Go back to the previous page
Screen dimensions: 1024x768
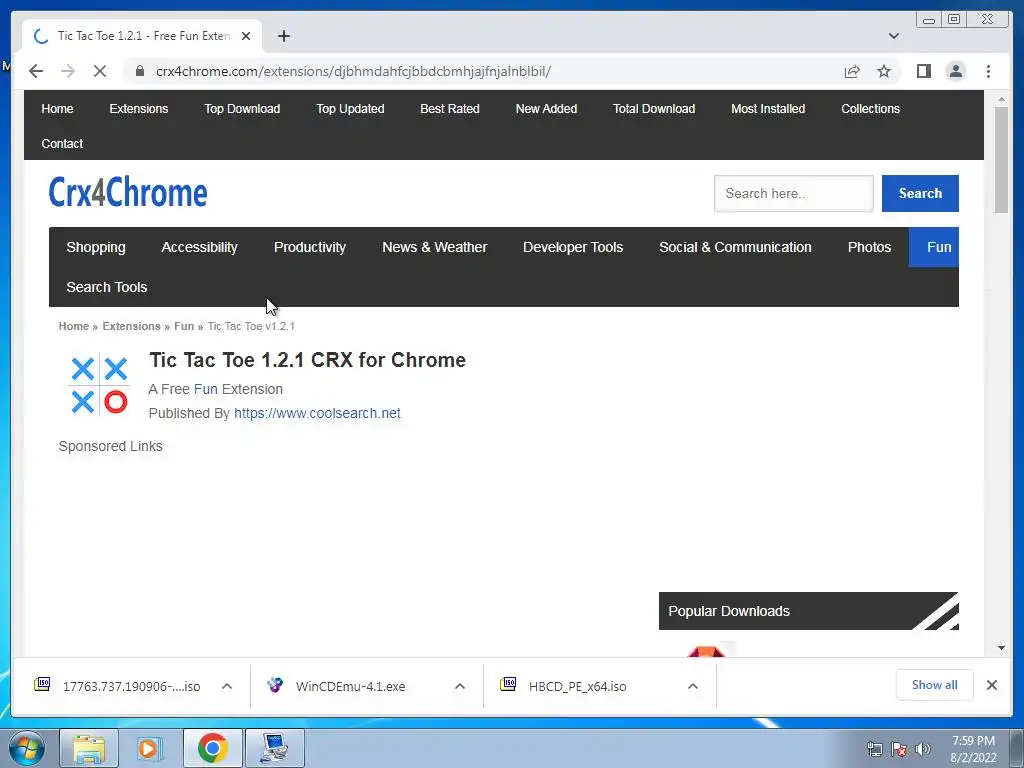point(36,71)
